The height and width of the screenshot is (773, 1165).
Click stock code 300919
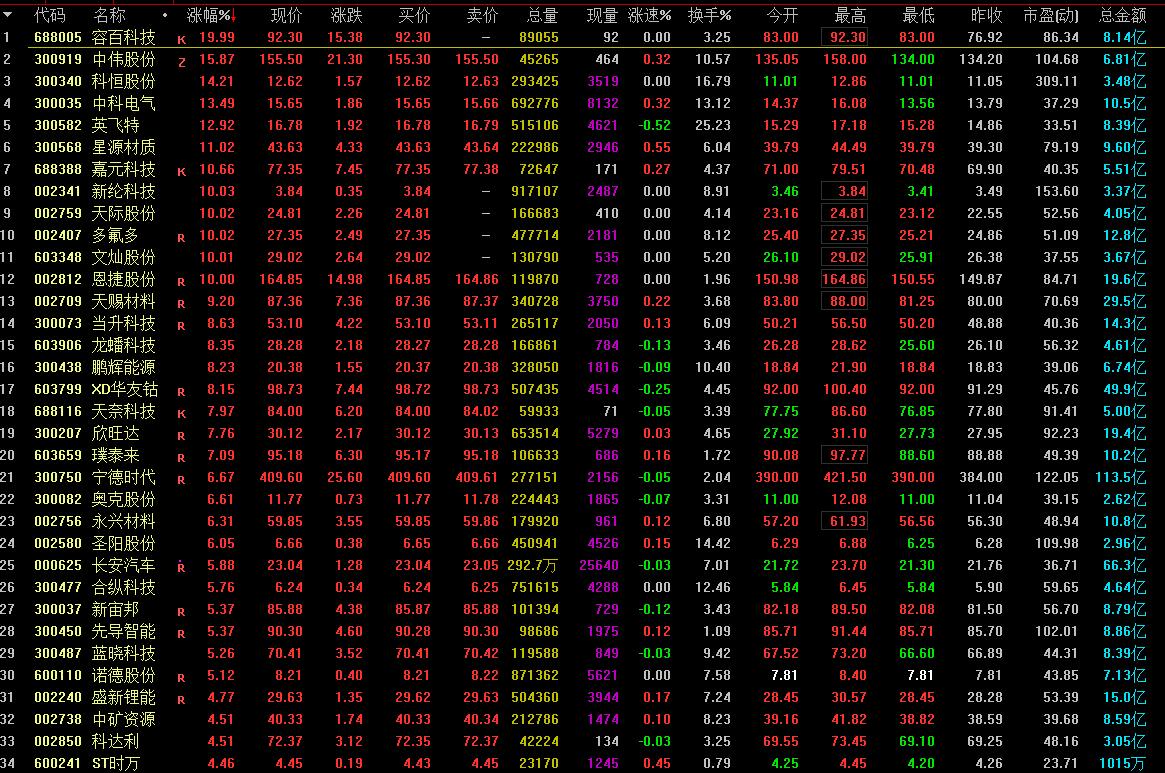click(58, 59)
